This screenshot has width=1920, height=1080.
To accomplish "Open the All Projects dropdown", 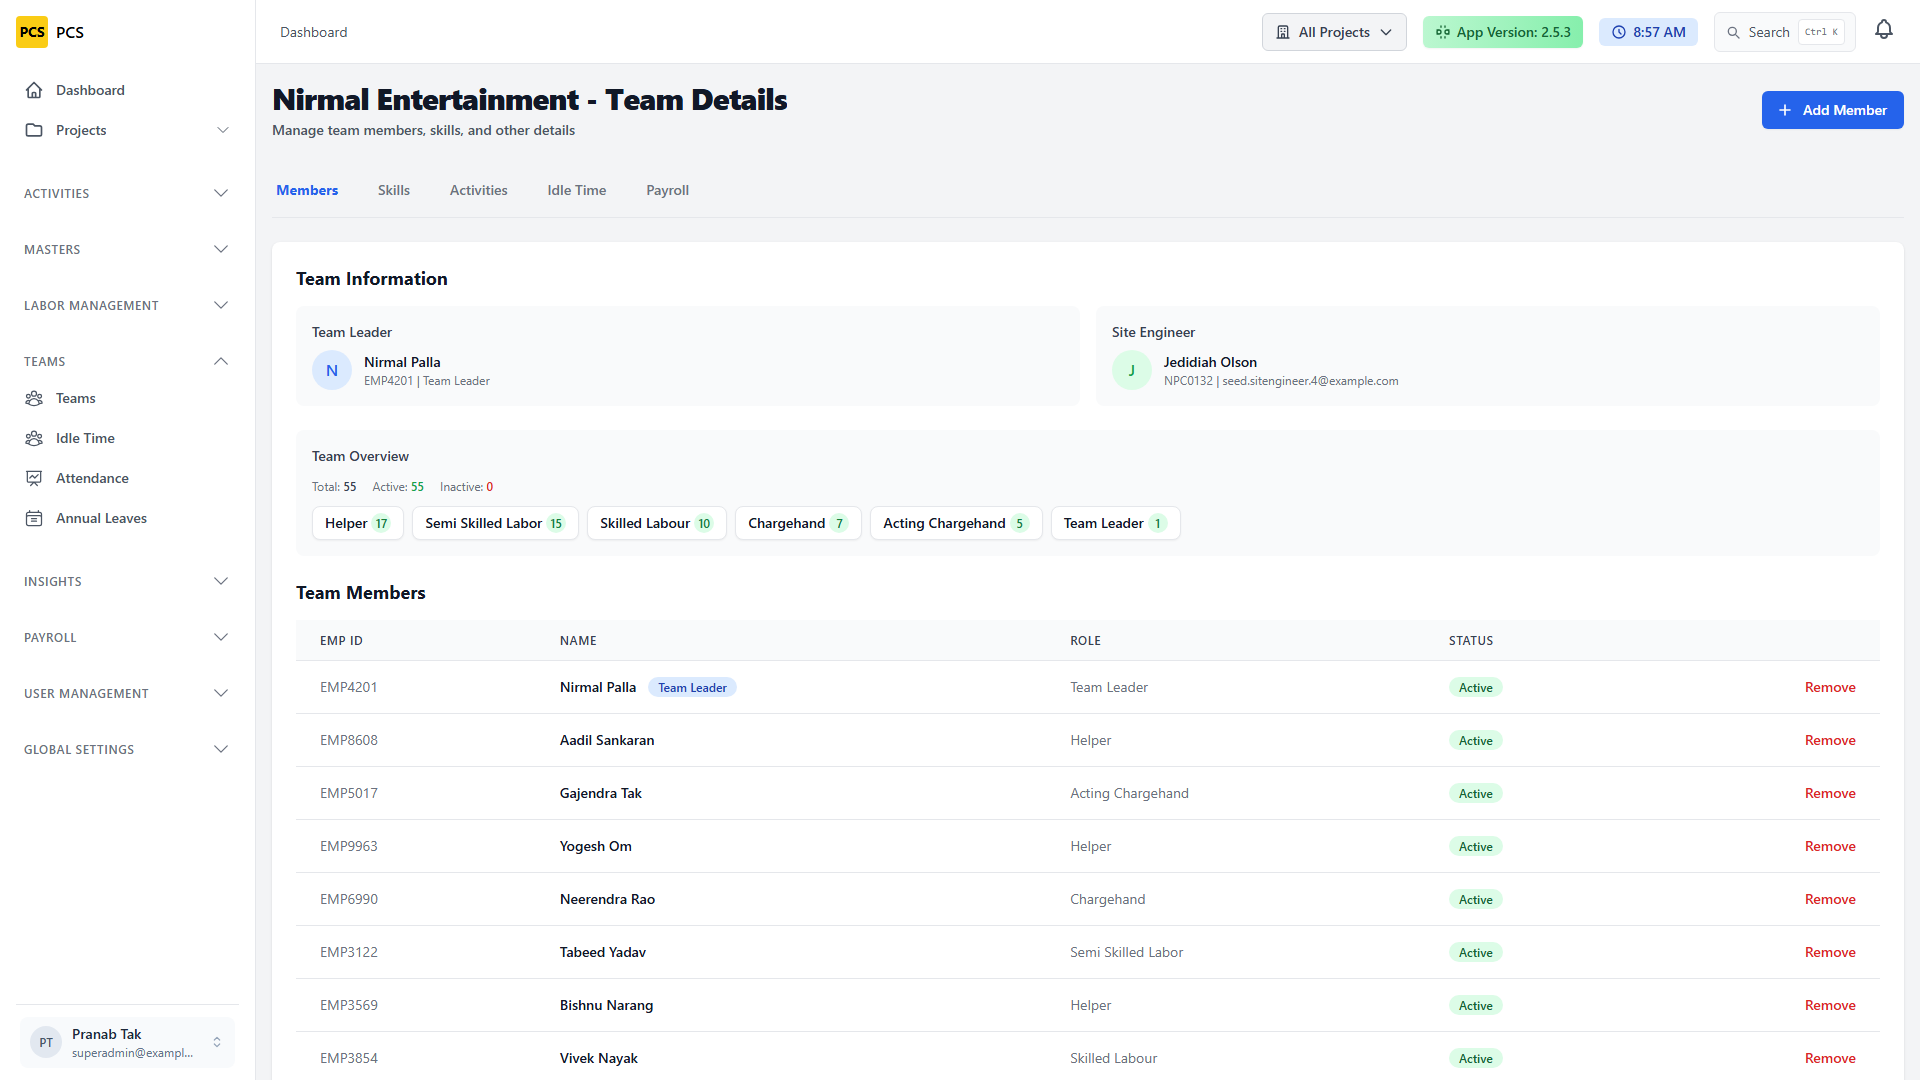I will coord(1334,32).
